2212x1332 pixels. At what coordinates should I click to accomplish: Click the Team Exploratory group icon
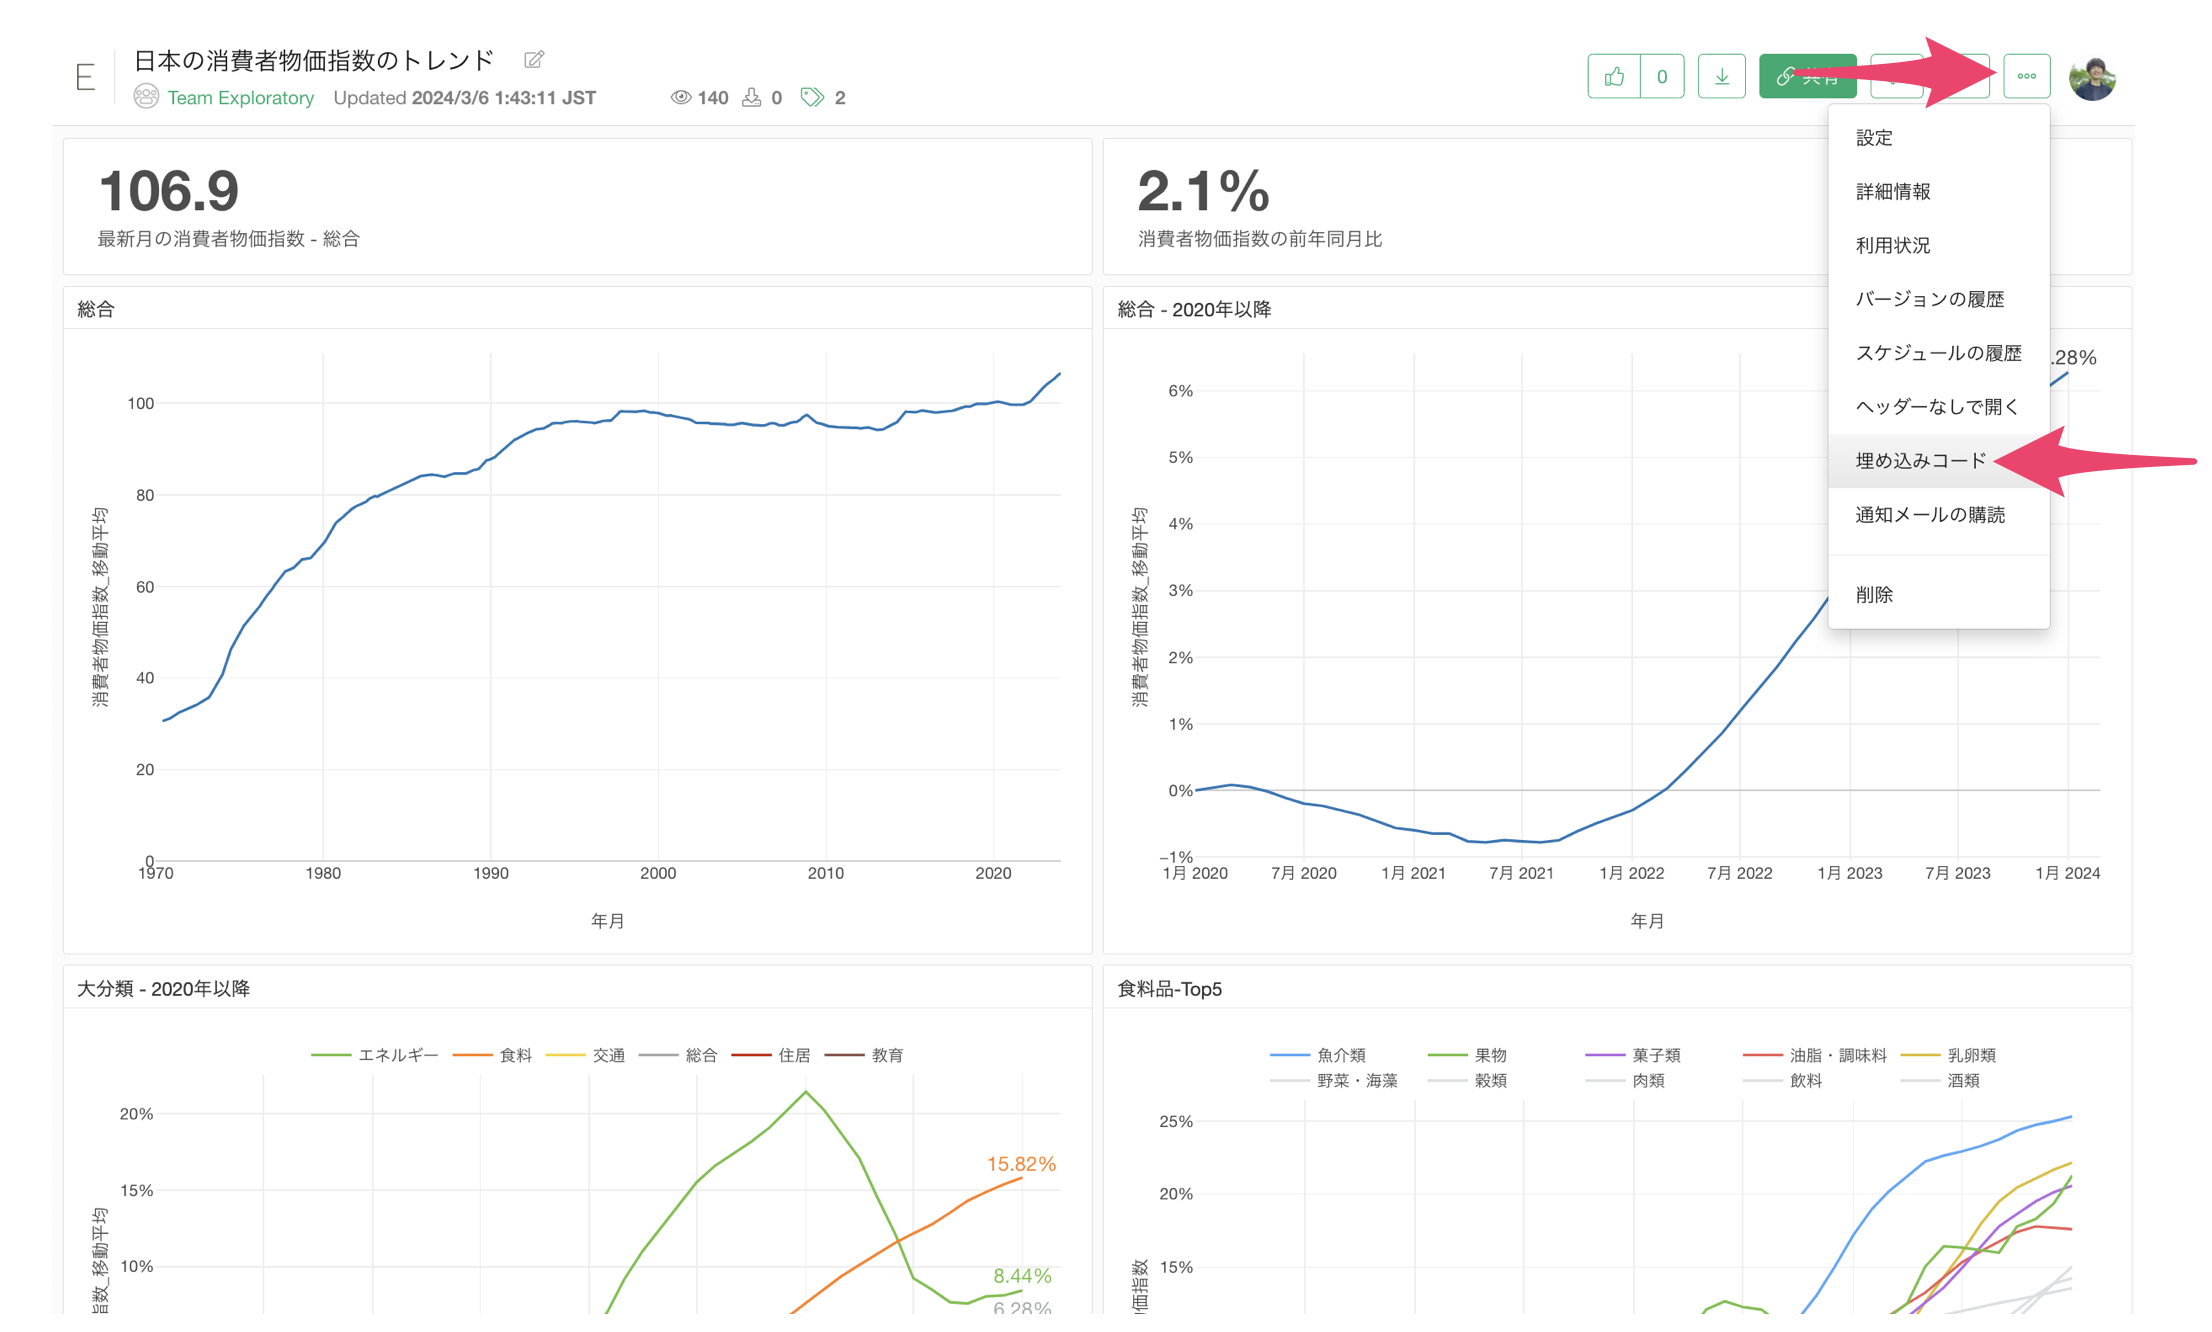146,97
